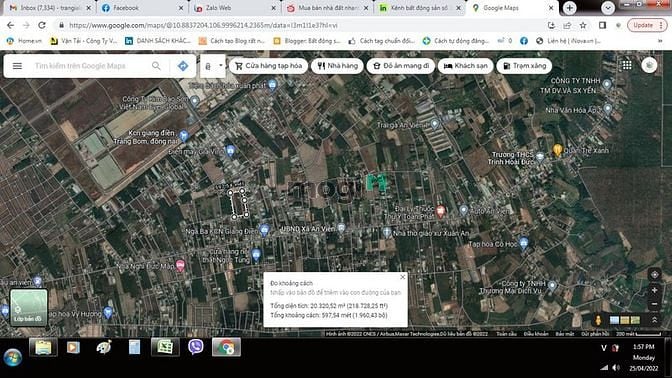672x378 pixels.
Task: Open File Explorer from the taskbar
Action: [x=43, y=348]
